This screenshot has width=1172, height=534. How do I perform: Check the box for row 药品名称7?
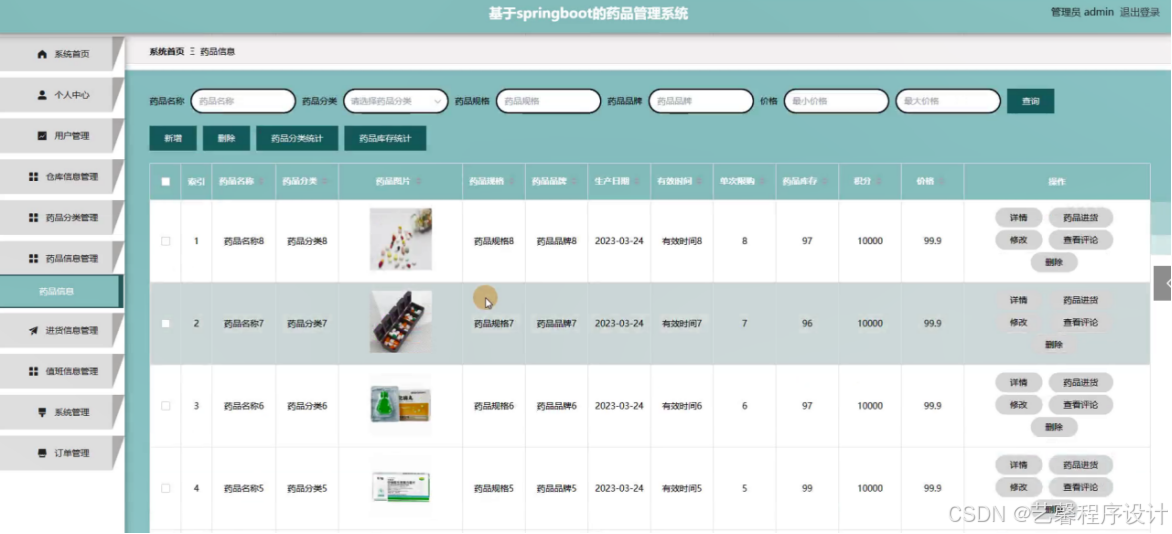point(166,324)
